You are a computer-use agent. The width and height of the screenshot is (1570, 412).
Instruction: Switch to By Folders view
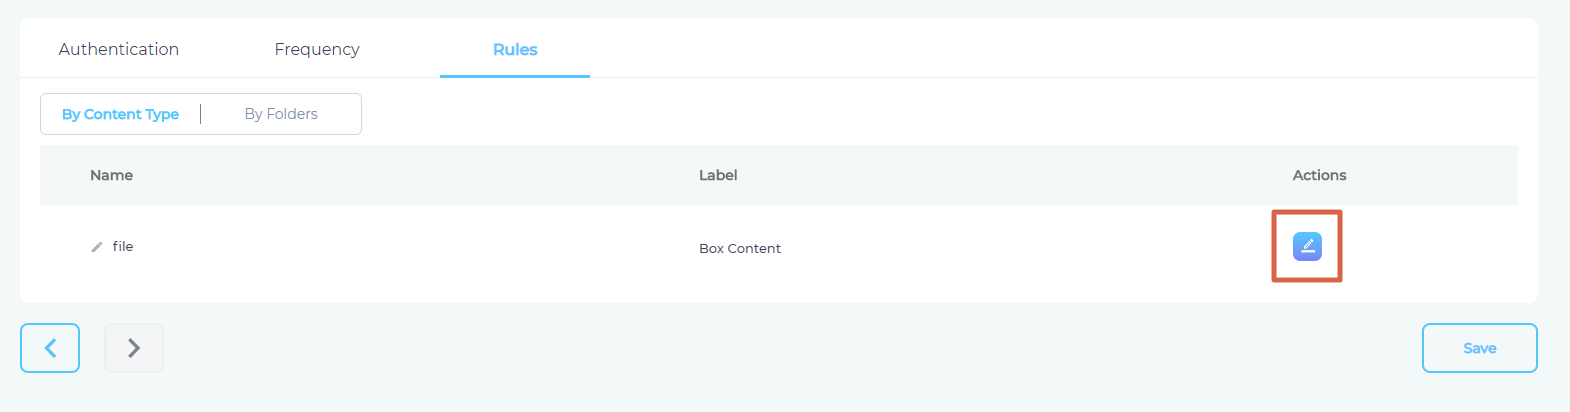click(281, 114)
